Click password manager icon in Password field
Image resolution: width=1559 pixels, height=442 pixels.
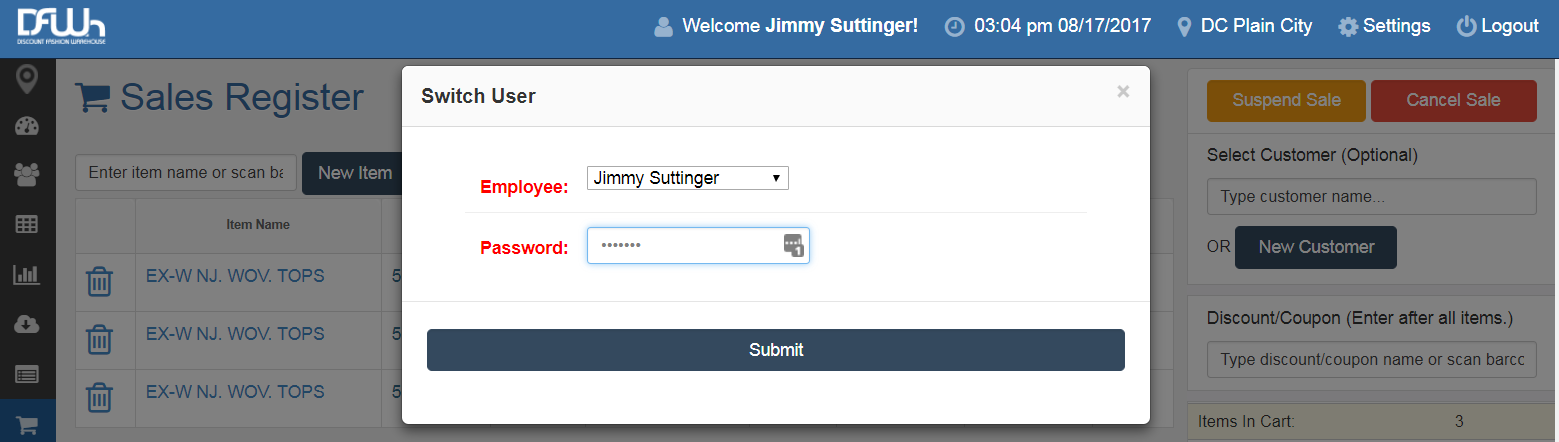click(794, 246)
